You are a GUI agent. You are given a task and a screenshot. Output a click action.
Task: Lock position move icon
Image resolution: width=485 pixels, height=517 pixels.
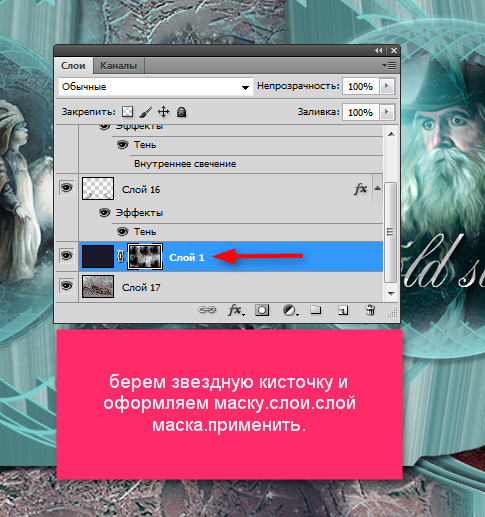(163, 112)
